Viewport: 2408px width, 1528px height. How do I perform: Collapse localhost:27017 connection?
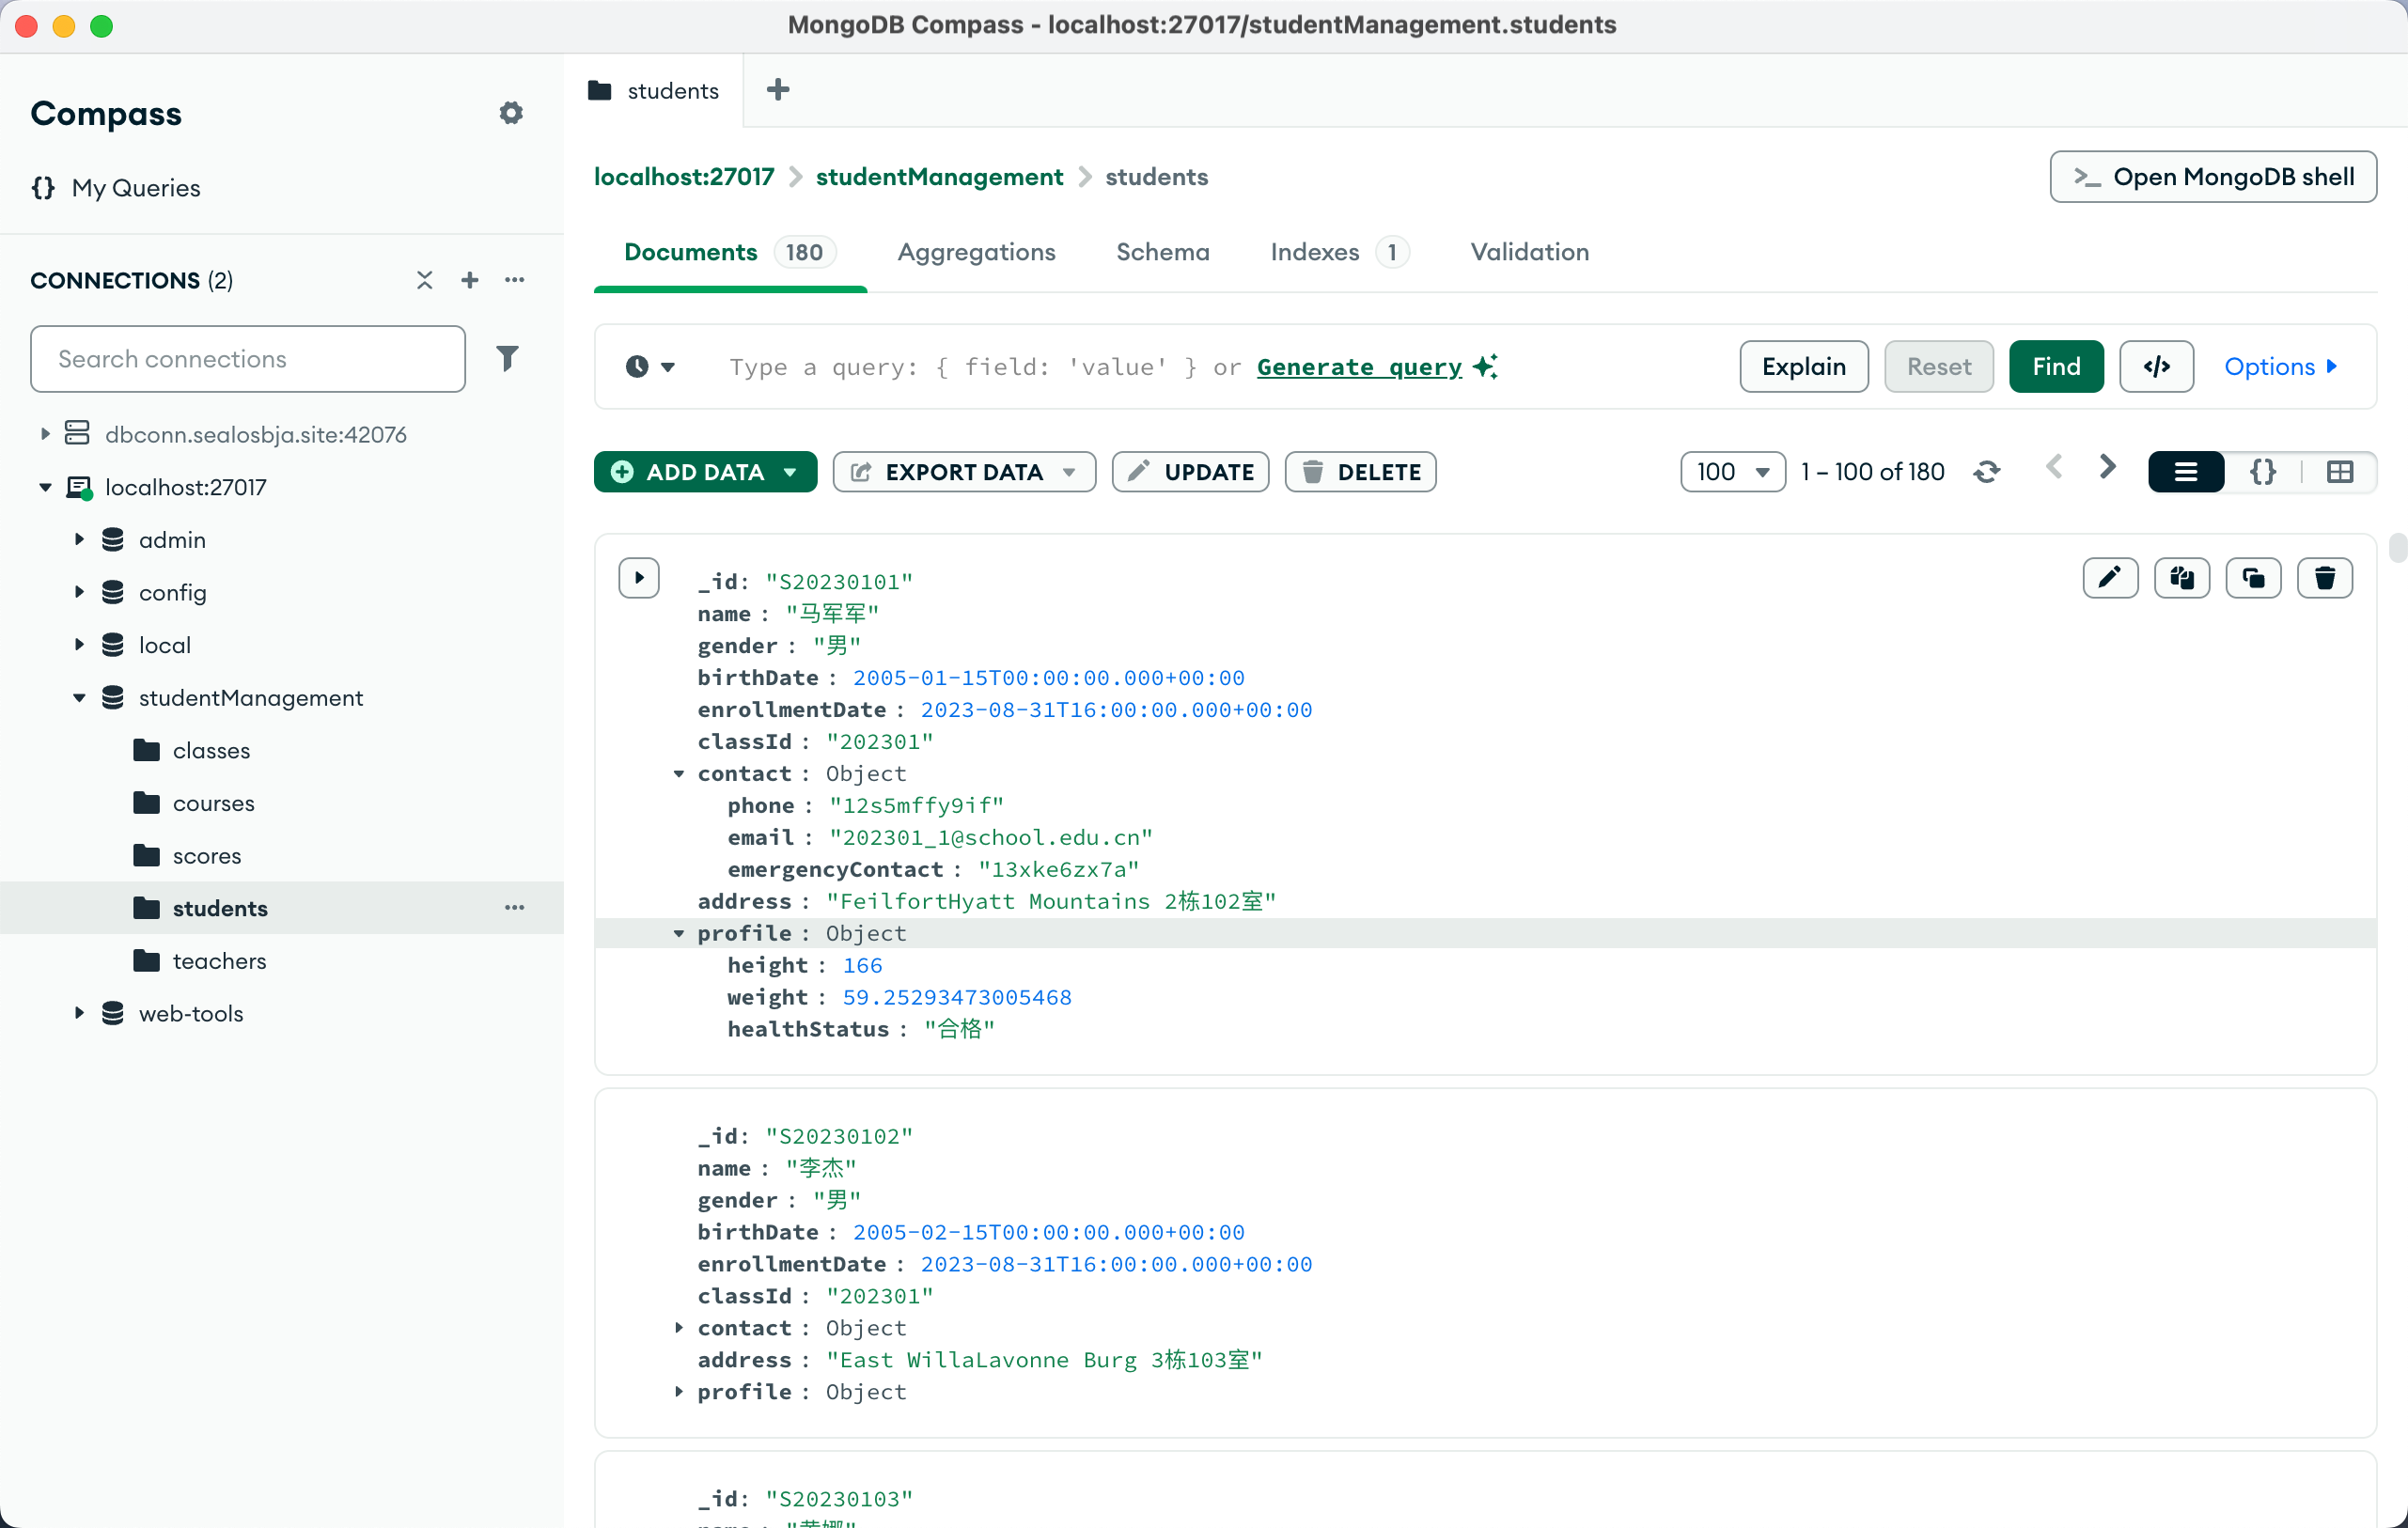(45, 488)
